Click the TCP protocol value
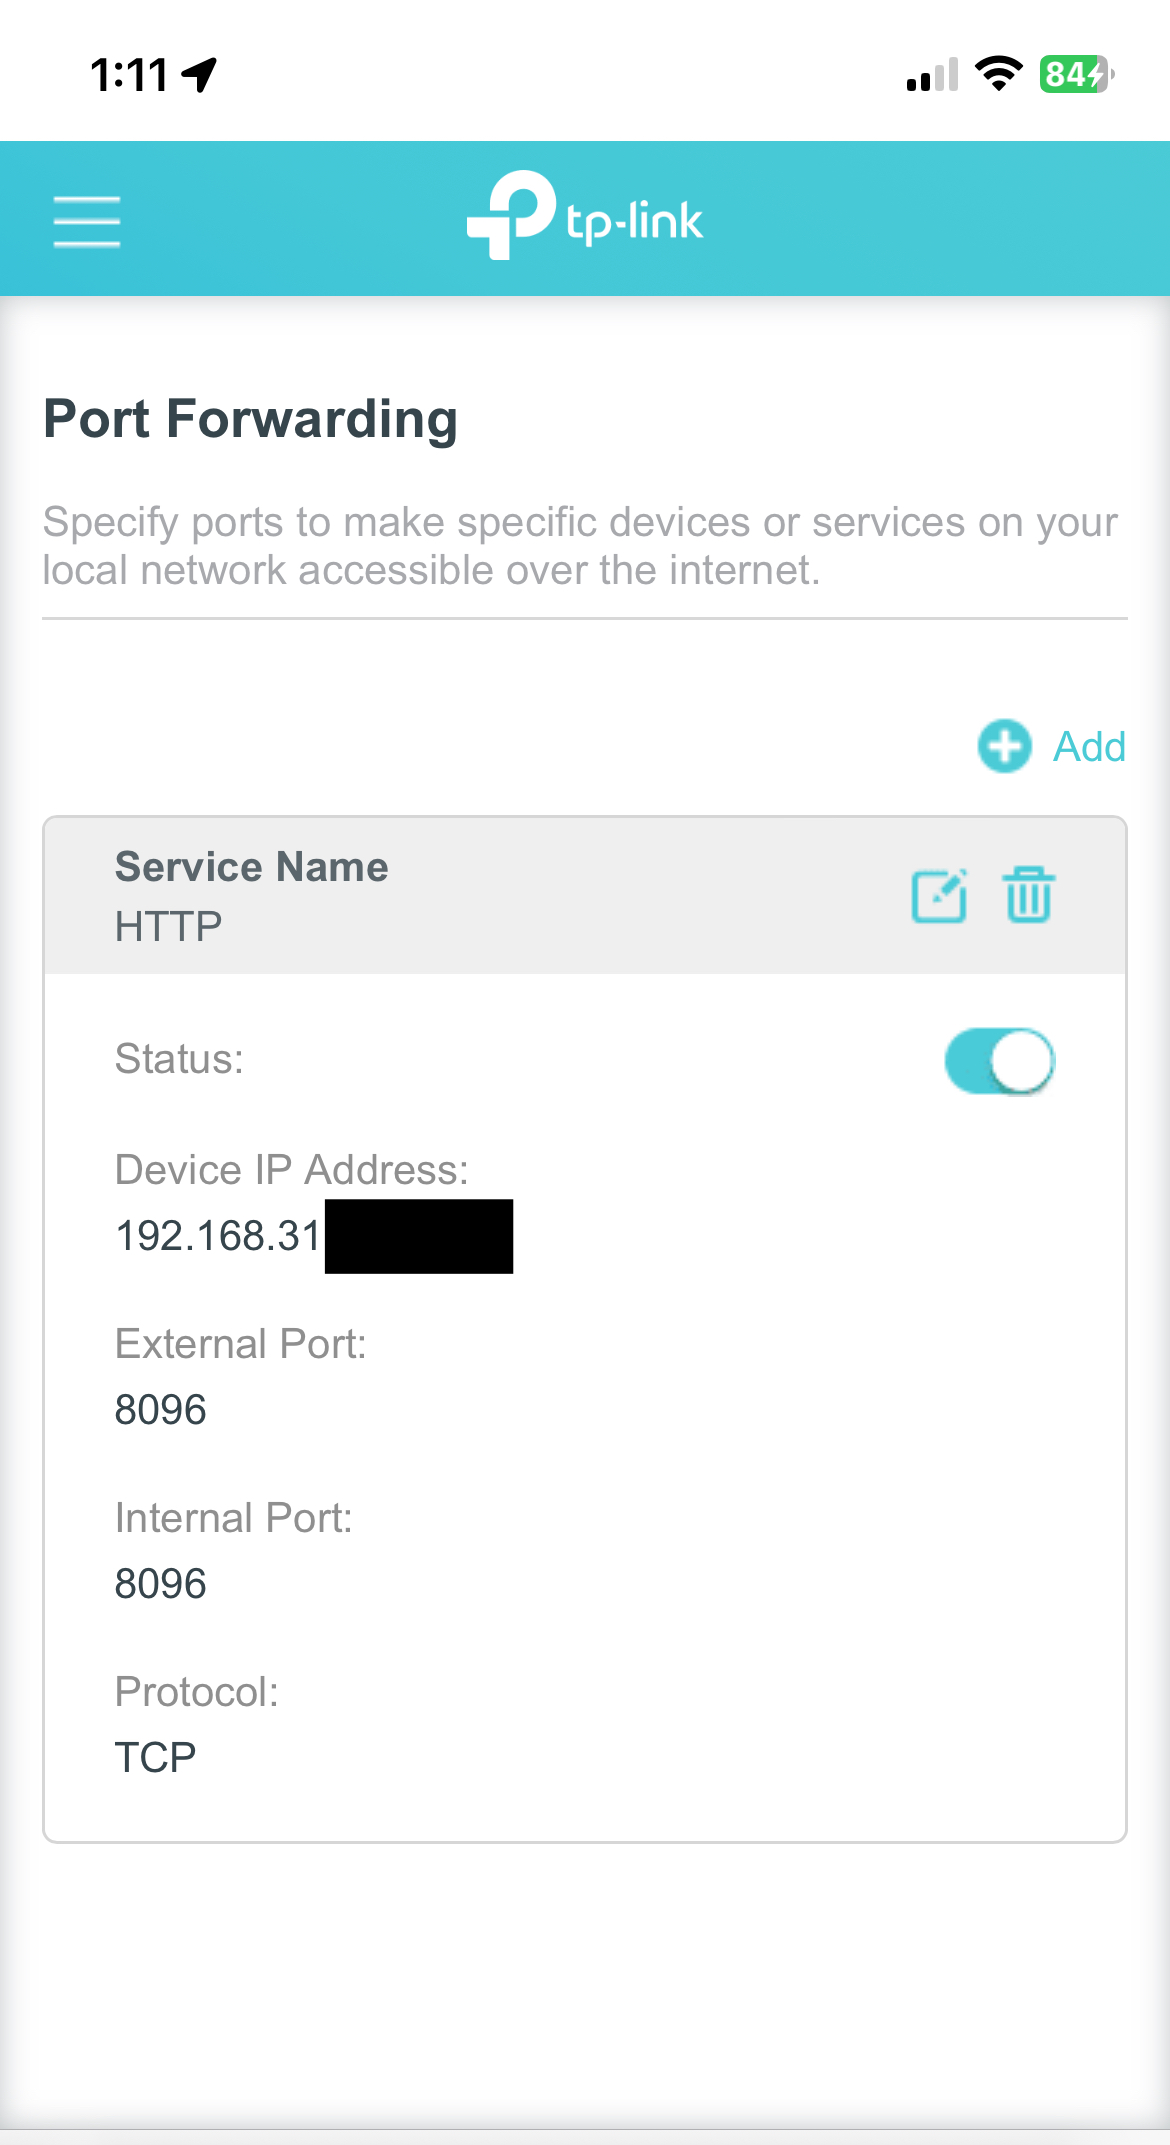The image size is (1170, 2145). [156, 1758]
